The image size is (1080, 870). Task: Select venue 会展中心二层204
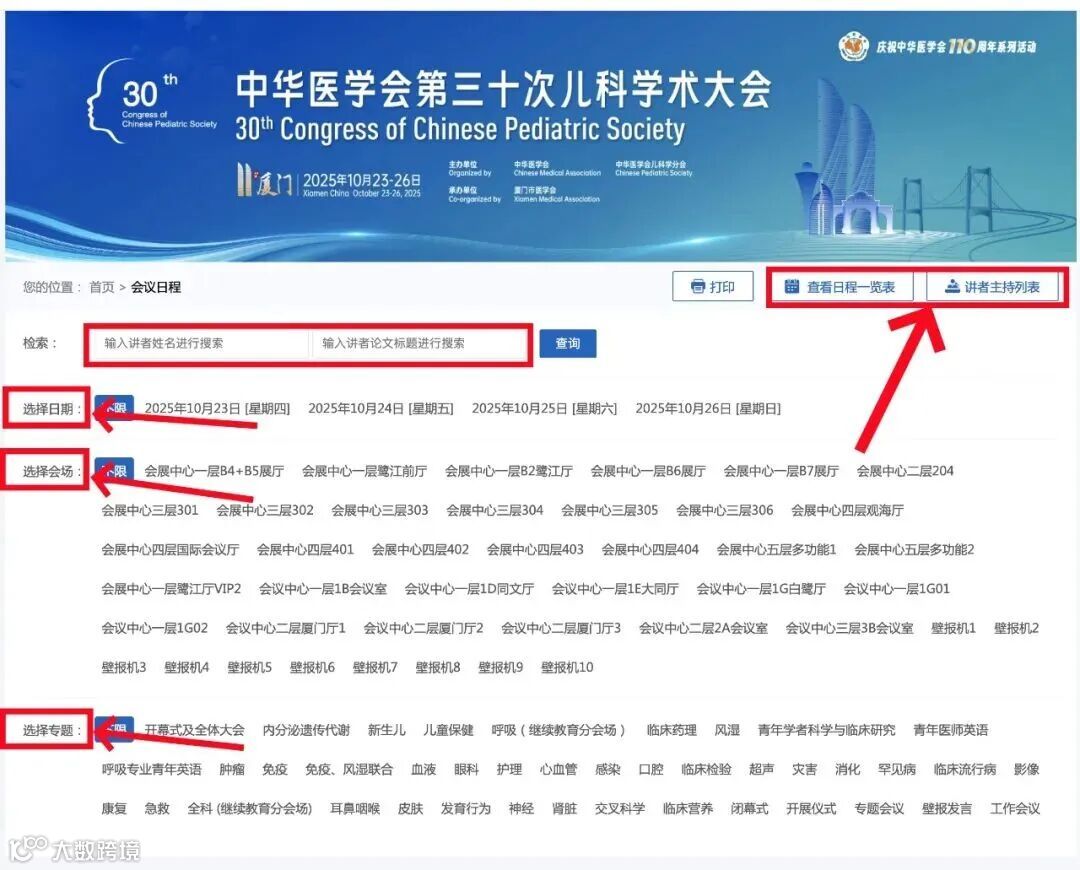click(905, 471)
